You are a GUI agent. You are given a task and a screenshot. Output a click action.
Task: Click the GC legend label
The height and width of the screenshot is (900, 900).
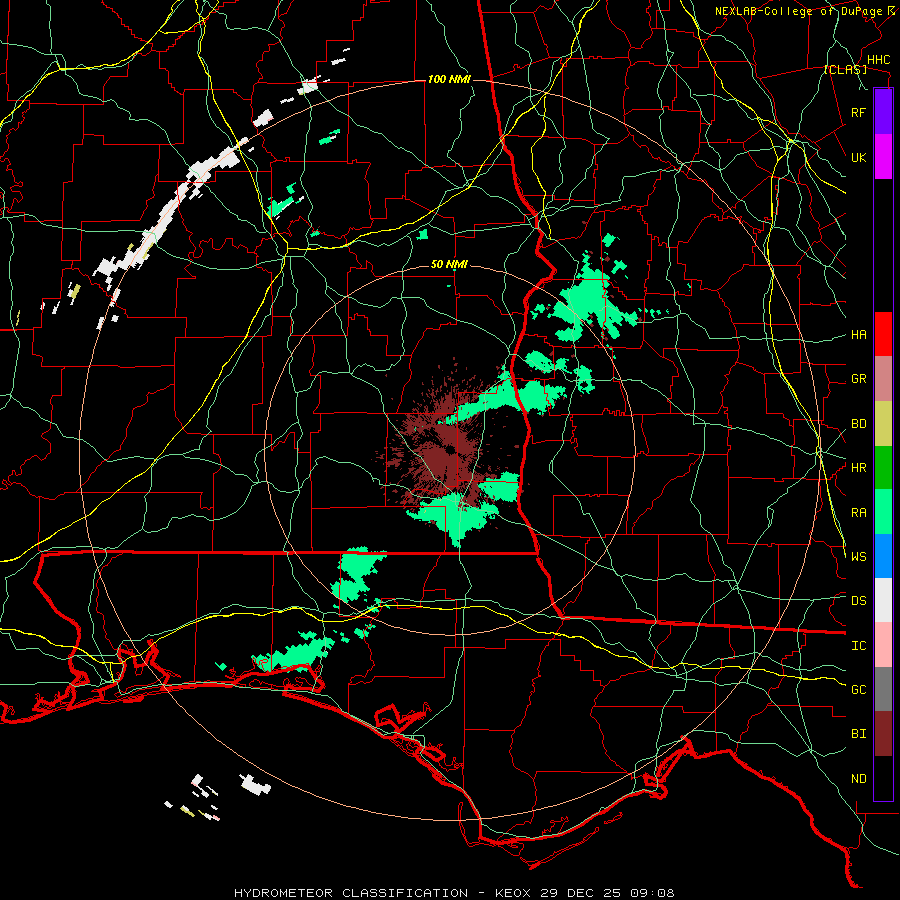click(x=858, y=690)
